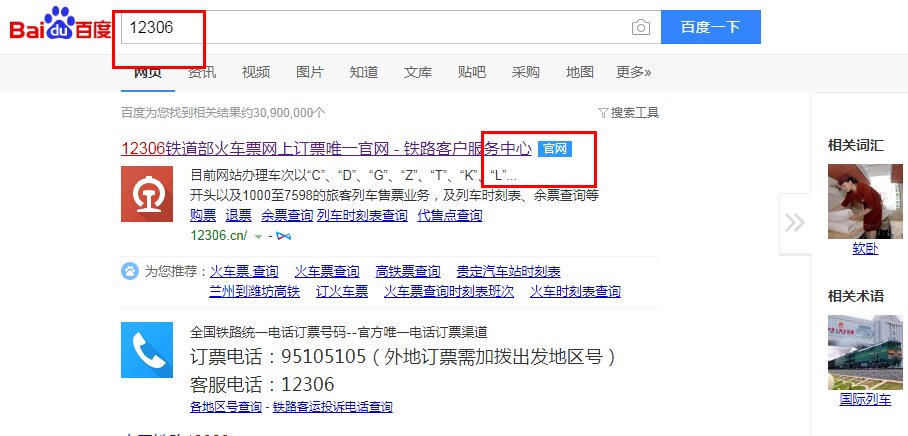This screenshot has height=436, width=908.
Task: Switch to the 知道 tab
Action: tap(364, 72)
